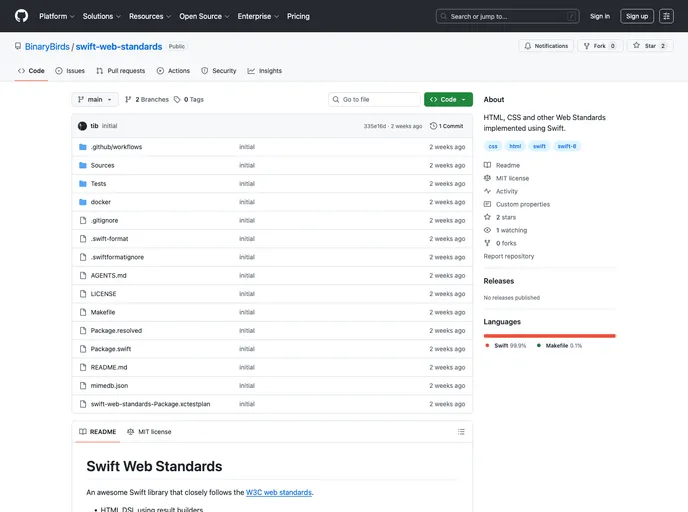Click the fork icon beside 0 forks
The height and width of the screenshot is (512, 688).
487,243
